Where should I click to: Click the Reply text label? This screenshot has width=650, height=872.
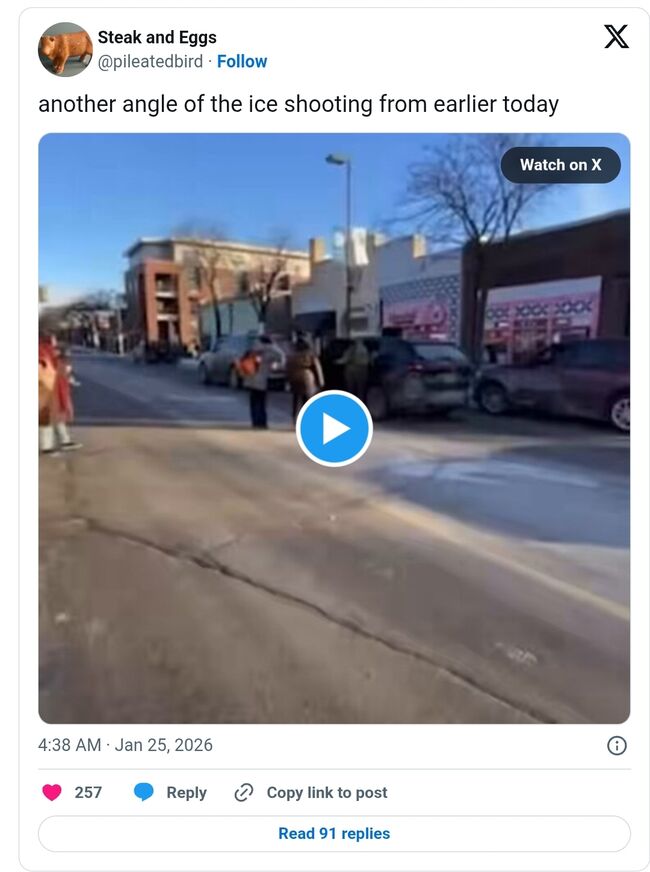[186, 792]
